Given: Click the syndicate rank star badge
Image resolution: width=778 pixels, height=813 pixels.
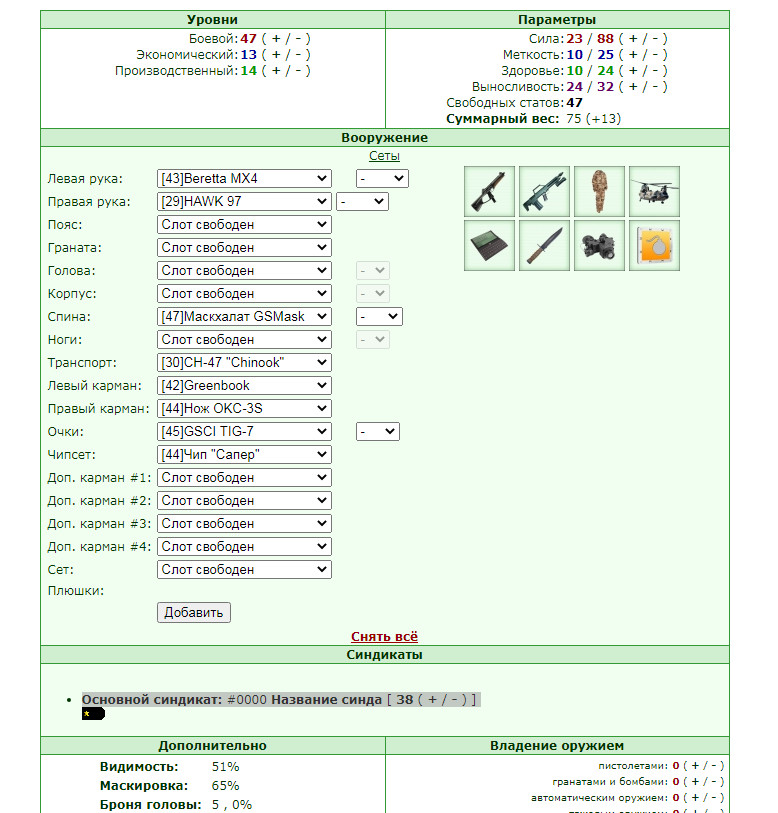Looking at the screenshot, I should click(x=93, y=714).
